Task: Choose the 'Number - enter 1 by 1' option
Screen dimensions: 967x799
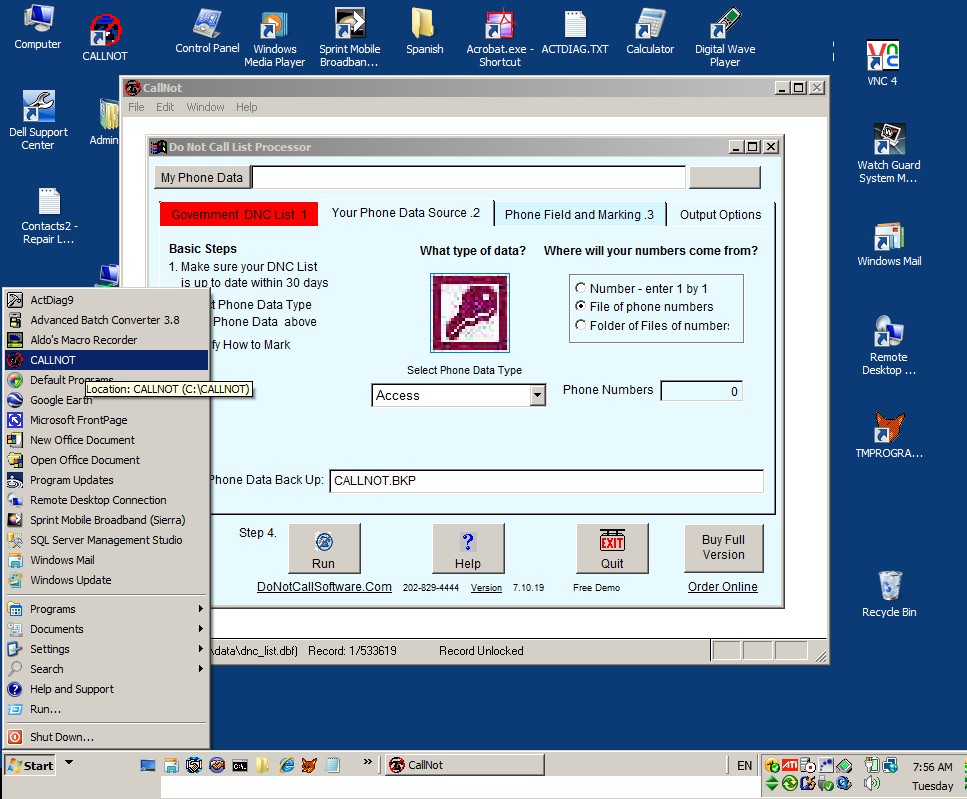Action: [x=580, y=288]
